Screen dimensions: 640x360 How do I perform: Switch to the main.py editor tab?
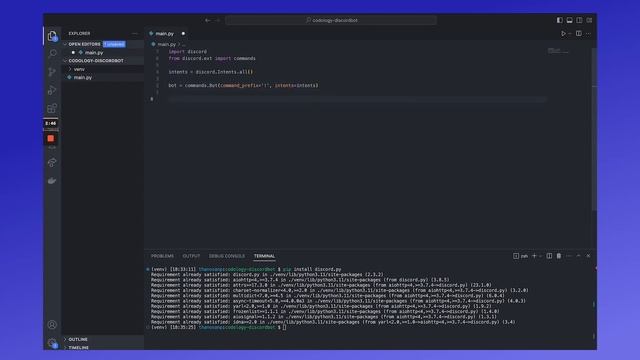164,33
